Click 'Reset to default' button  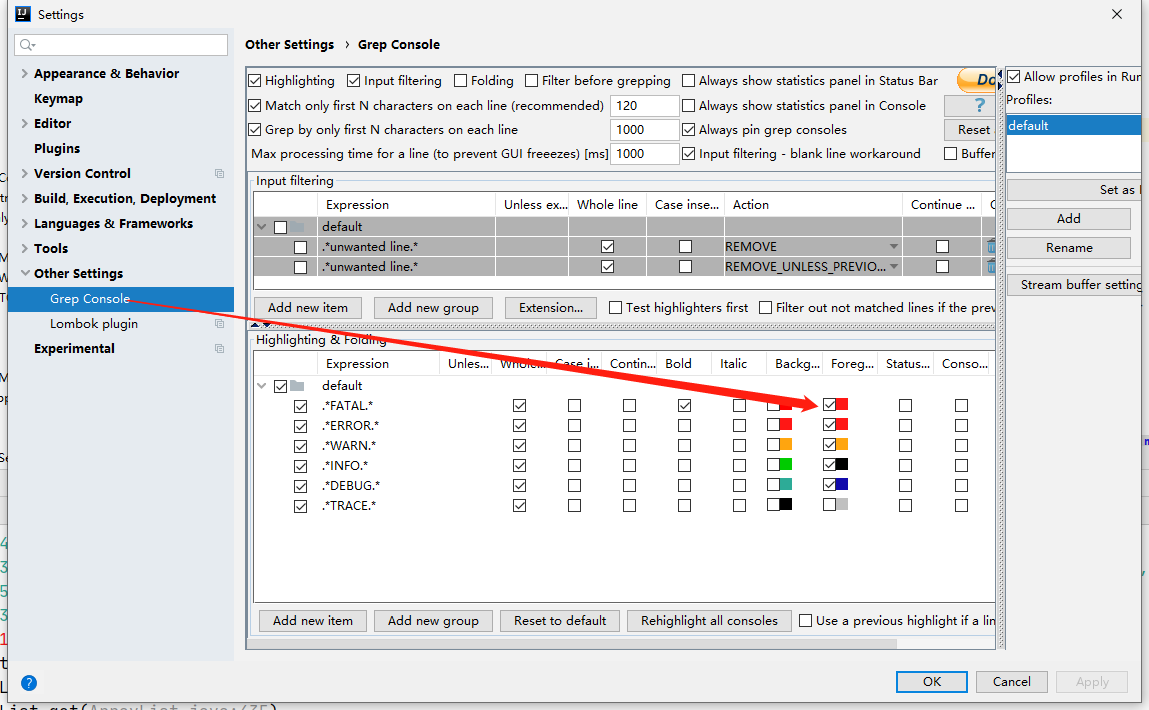click(x=560, y=620)
